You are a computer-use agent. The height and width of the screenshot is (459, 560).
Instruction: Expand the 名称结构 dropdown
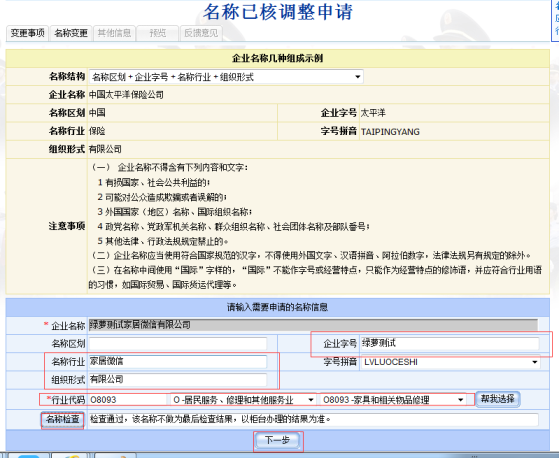226,77
